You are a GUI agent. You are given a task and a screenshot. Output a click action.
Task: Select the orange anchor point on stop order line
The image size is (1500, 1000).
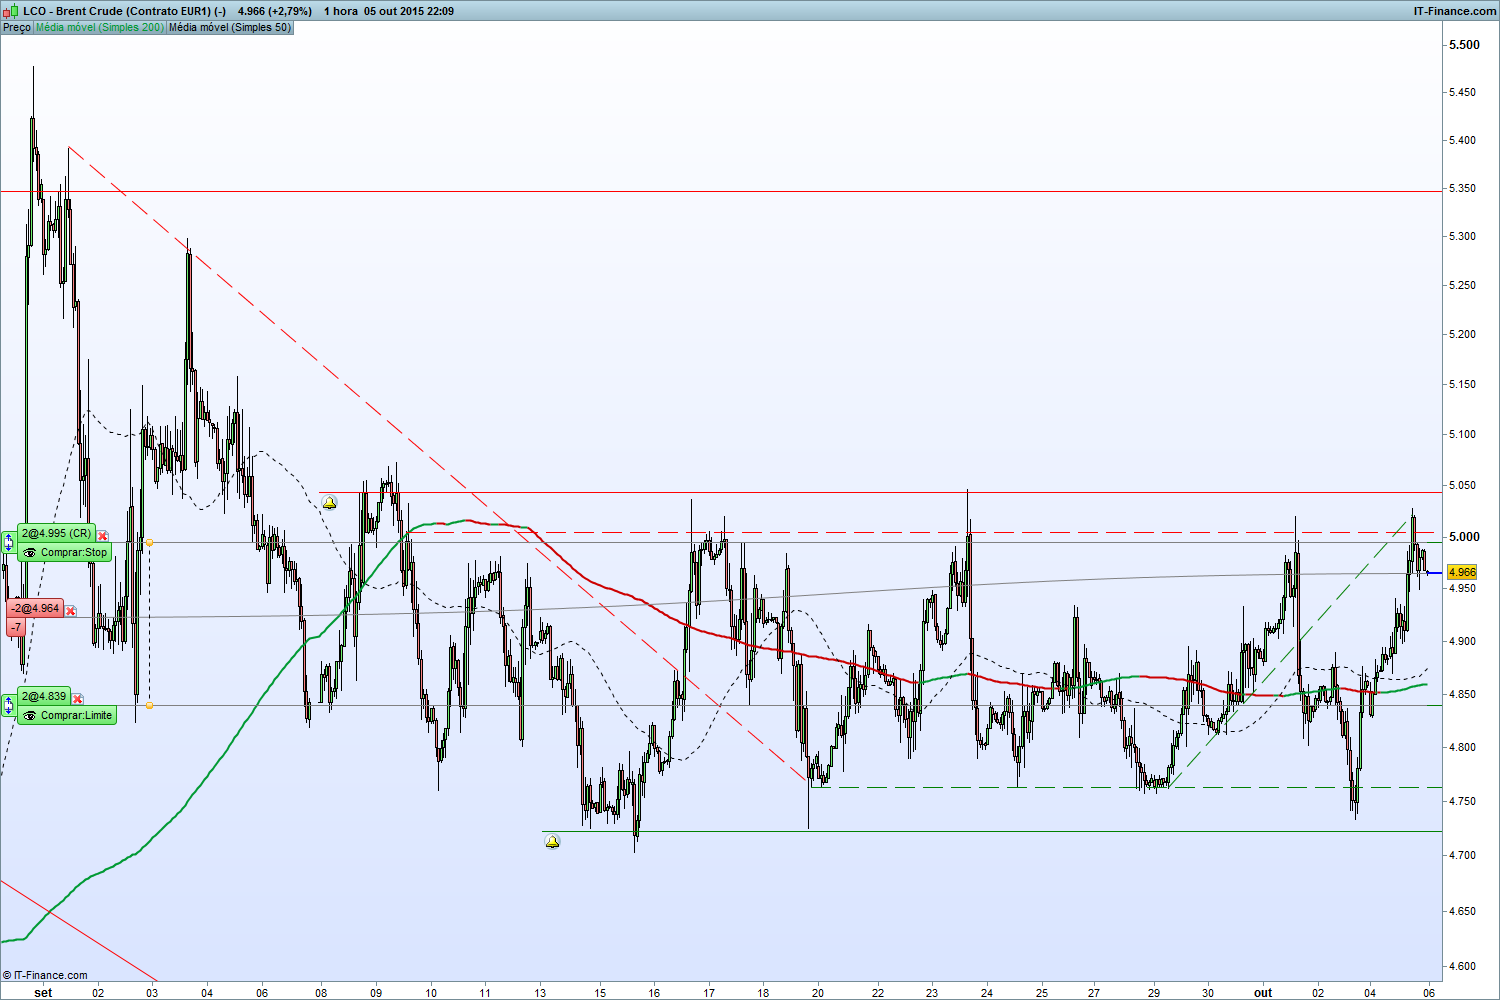tap(149, 542)
